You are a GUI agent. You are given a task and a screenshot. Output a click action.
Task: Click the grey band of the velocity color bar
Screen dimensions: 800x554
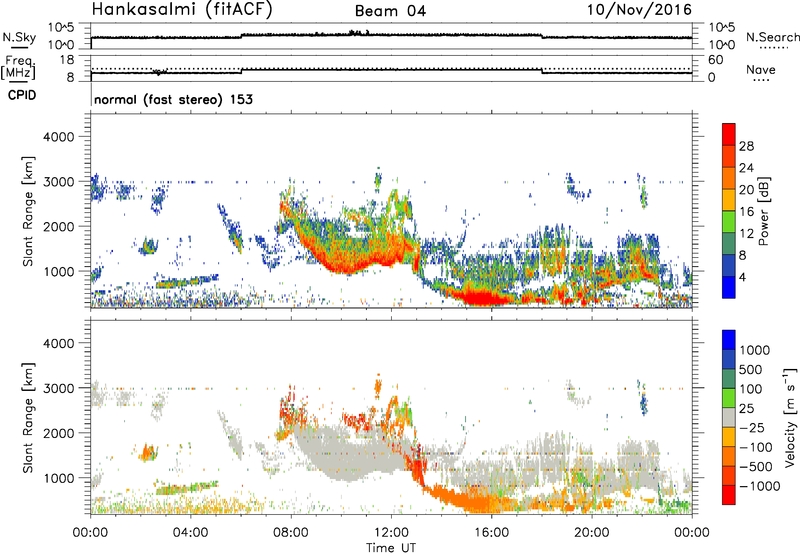[x=729, y=418]
